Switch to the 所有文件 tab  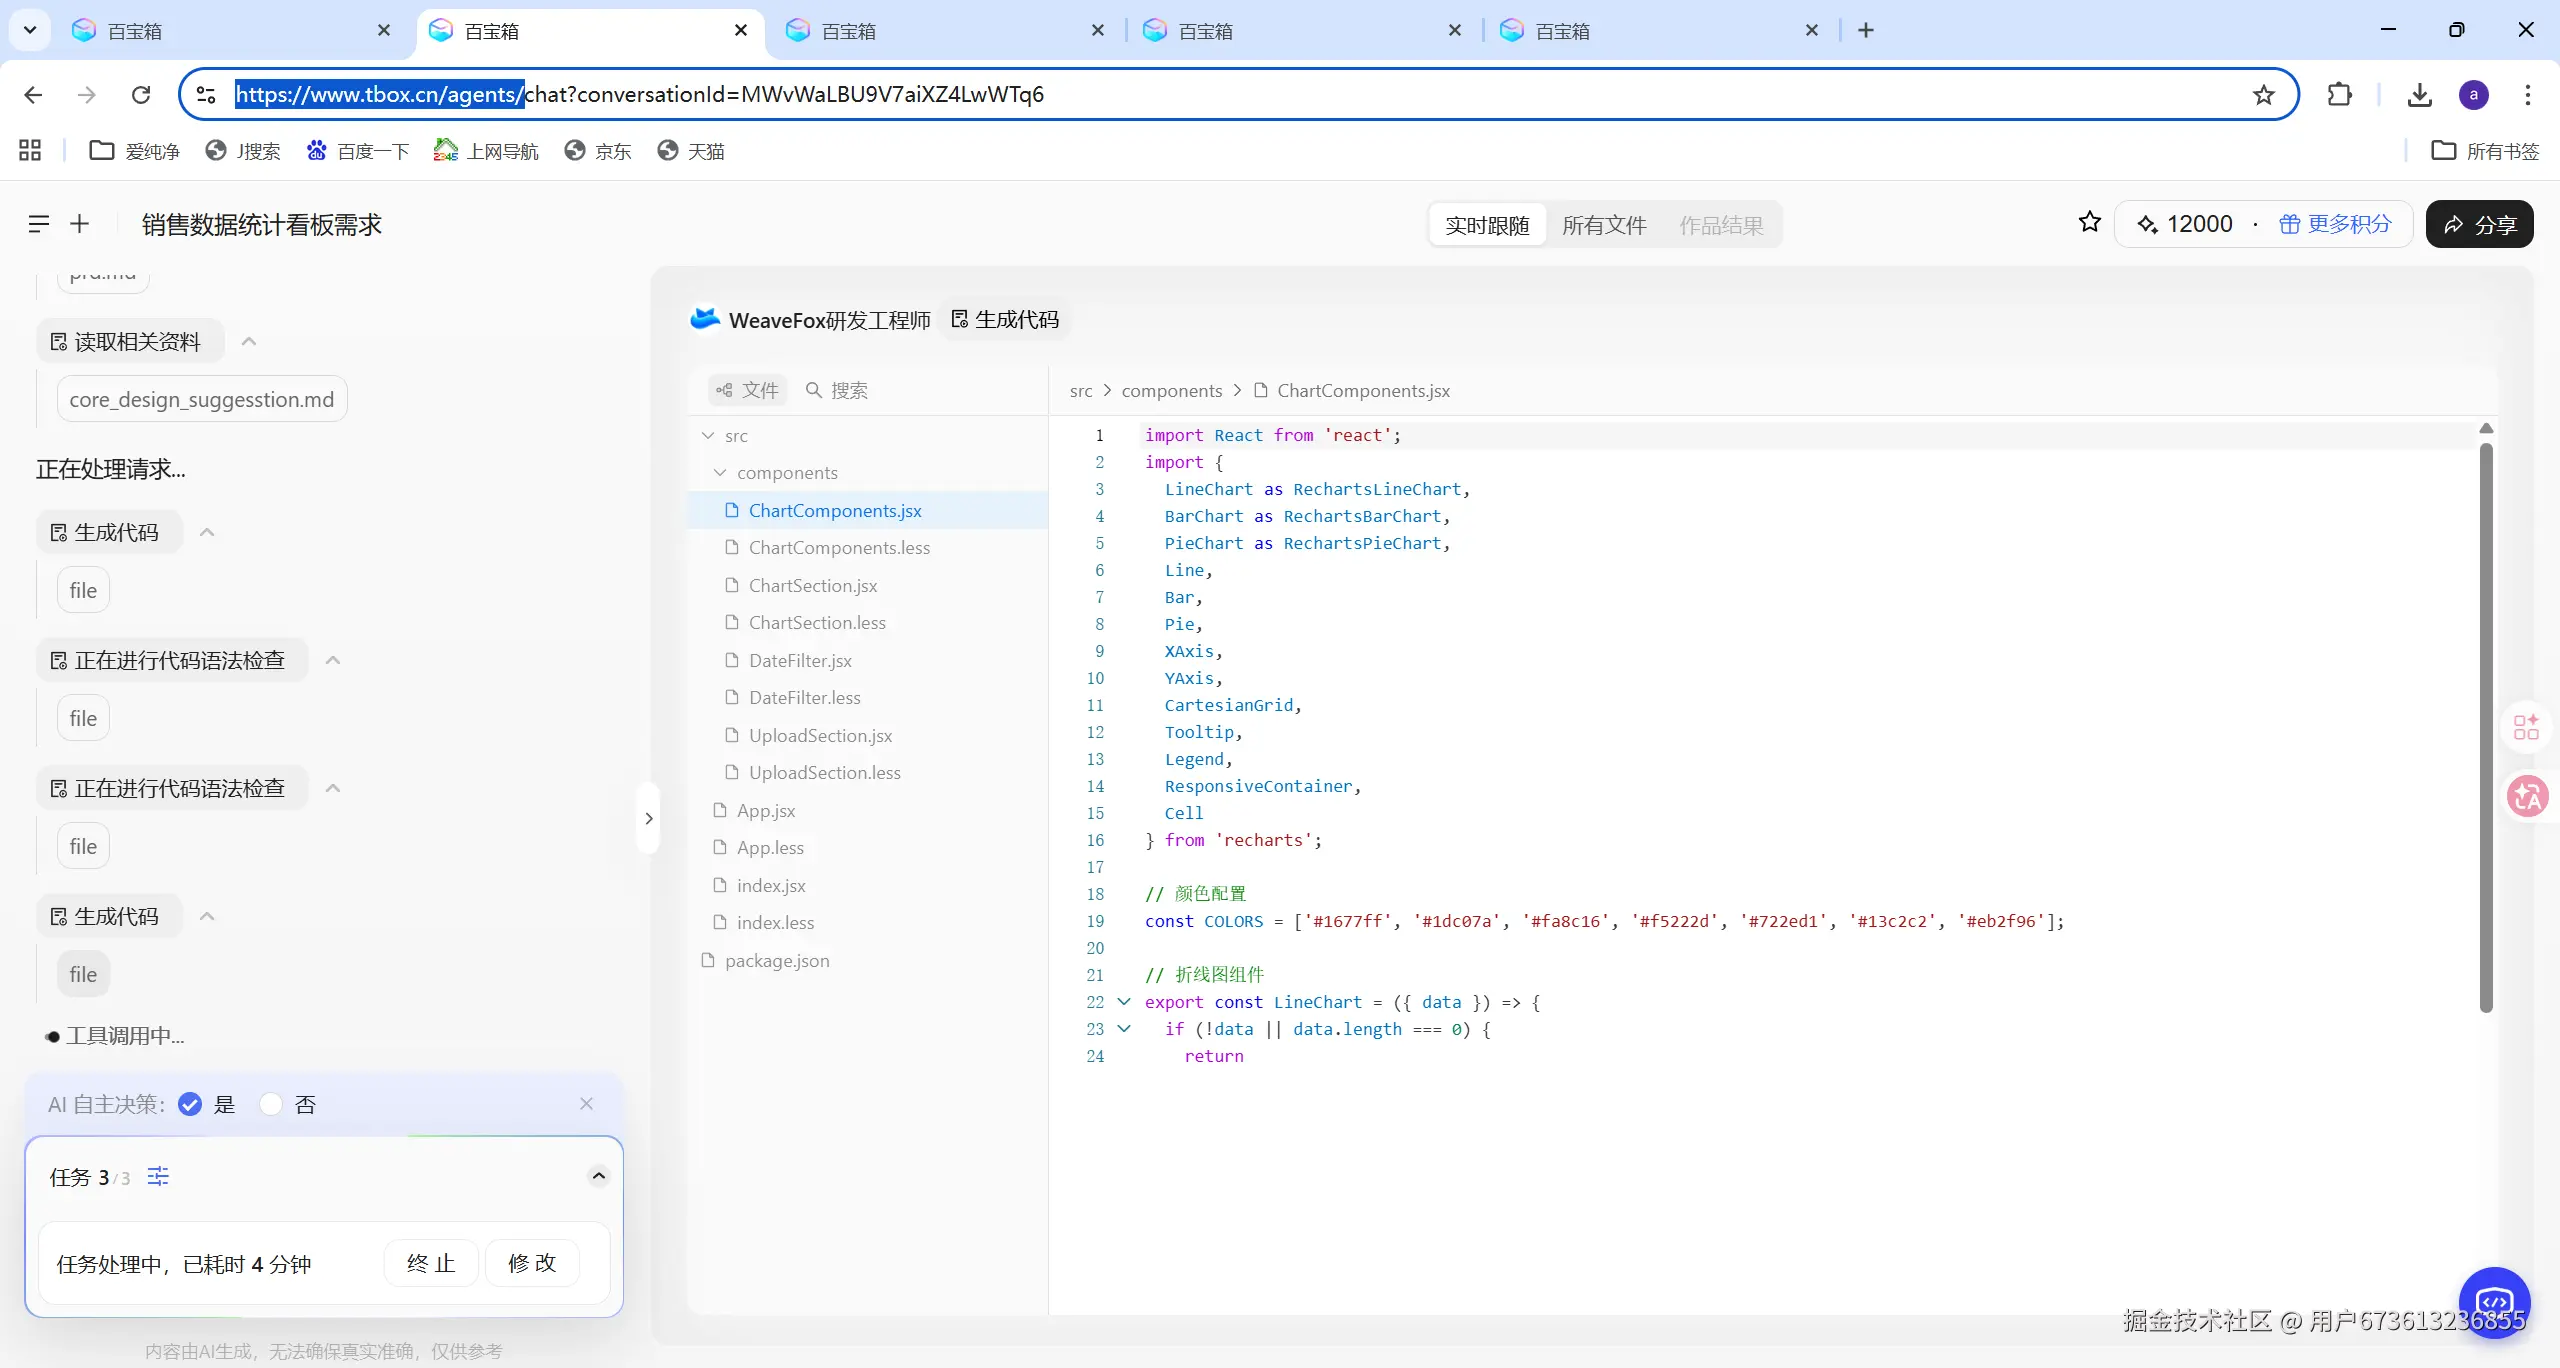(1604, 225)
